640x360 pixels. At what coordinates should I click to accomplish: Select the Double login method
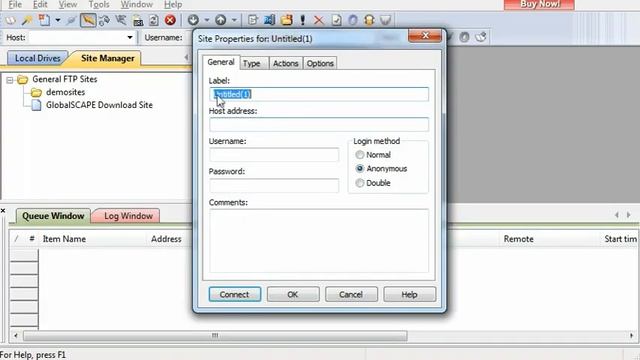click(360, 183)
